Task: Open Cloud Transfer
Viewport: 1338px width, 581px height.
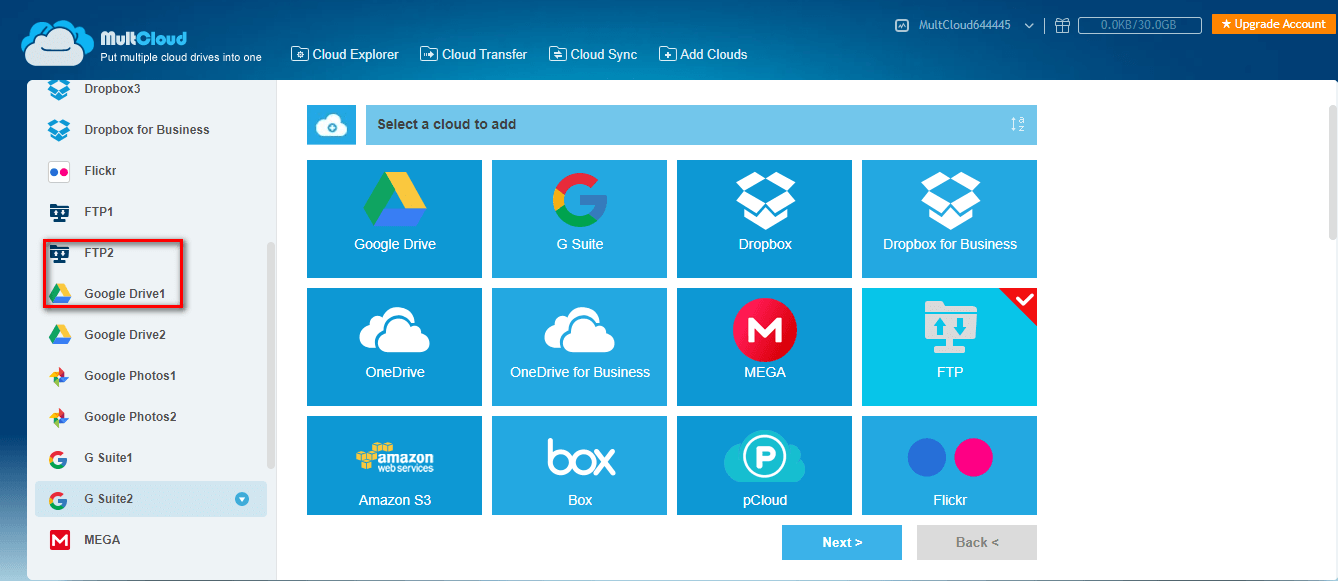Action: click(473, 54)
